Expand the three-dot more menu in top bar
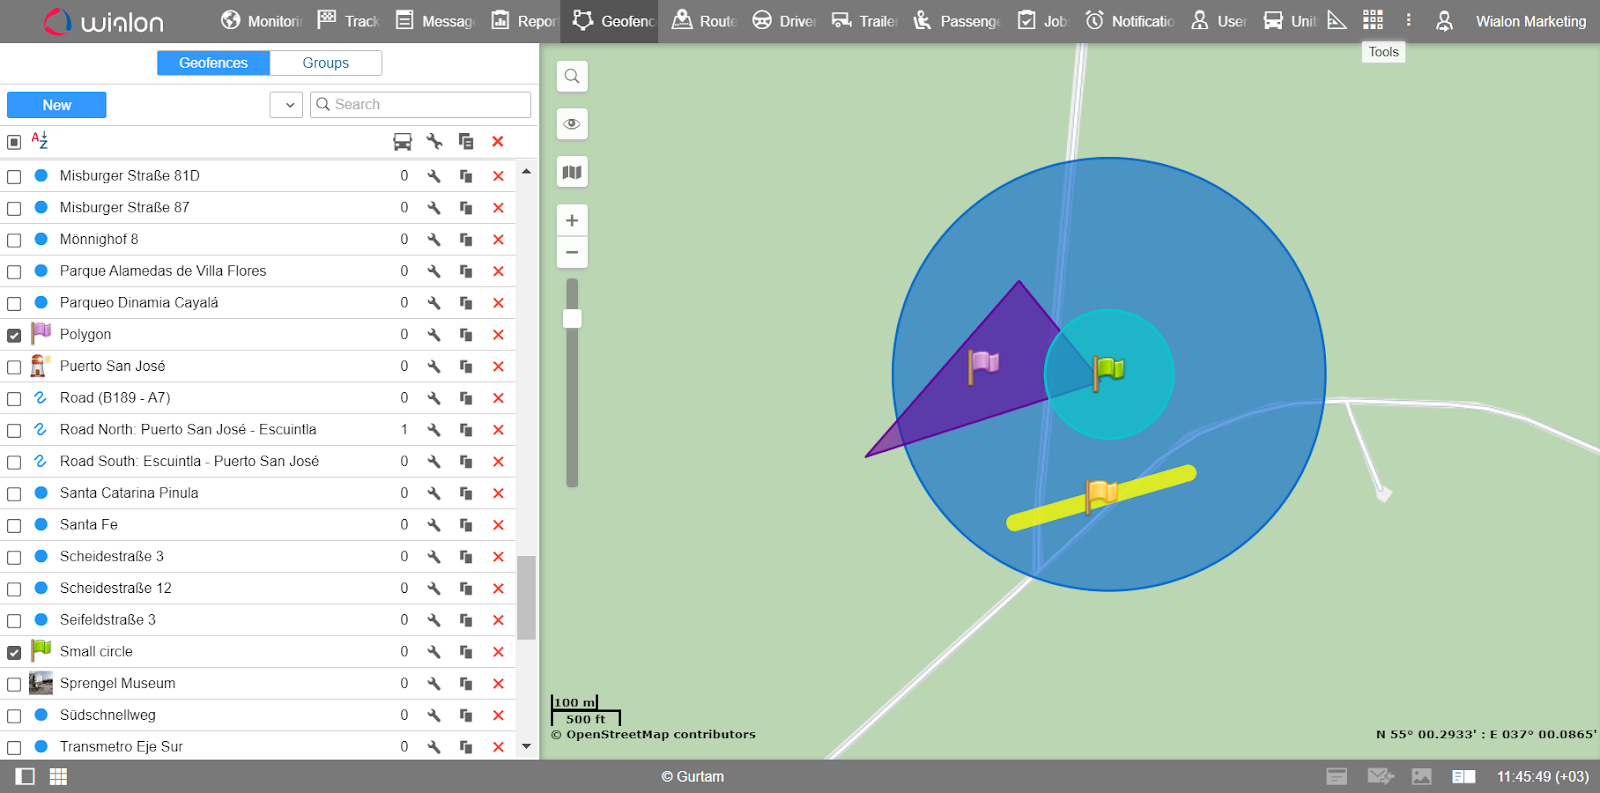1600x793 pixels. (1408, 20)
